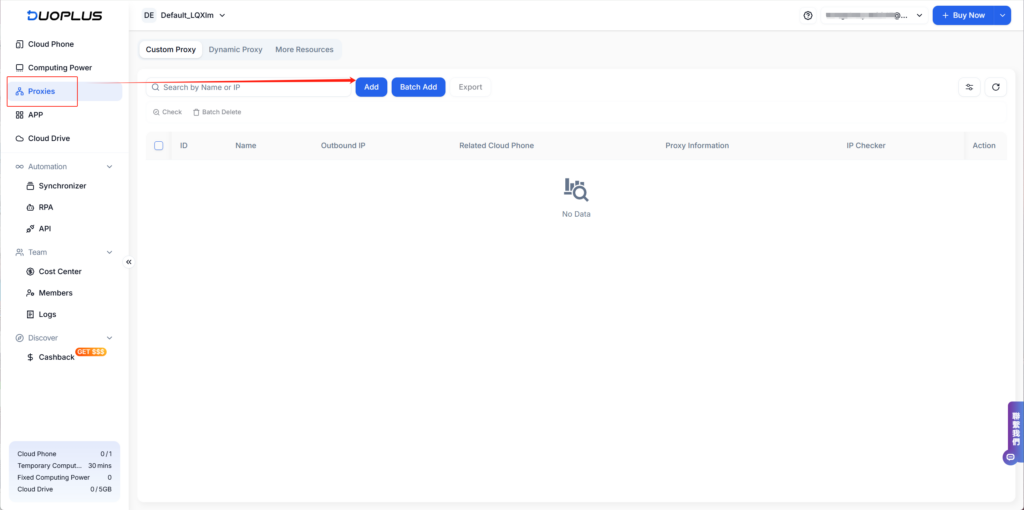Click the DuoPlus logo

pos(65,16)
